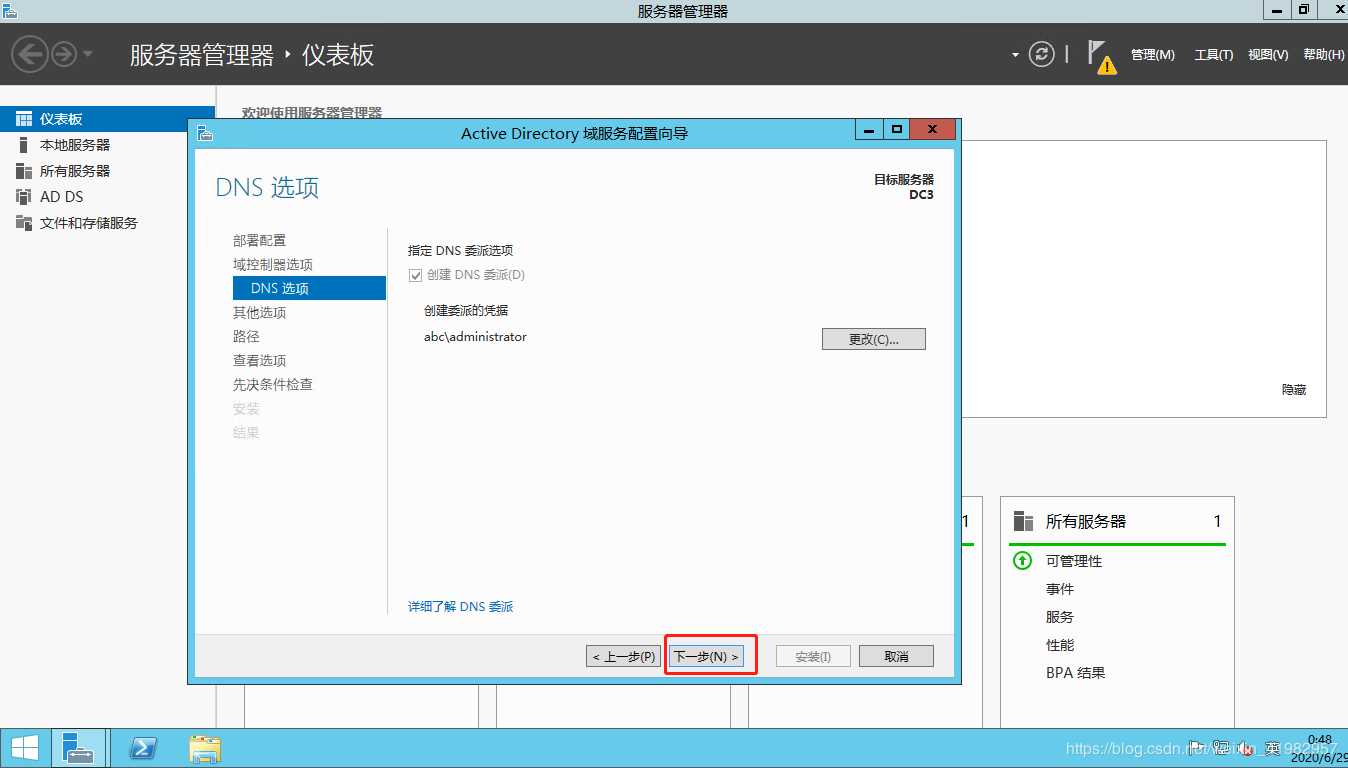
Task: Open 可管理性 in 所有服务器 tile
Action: pos(1074,561)
